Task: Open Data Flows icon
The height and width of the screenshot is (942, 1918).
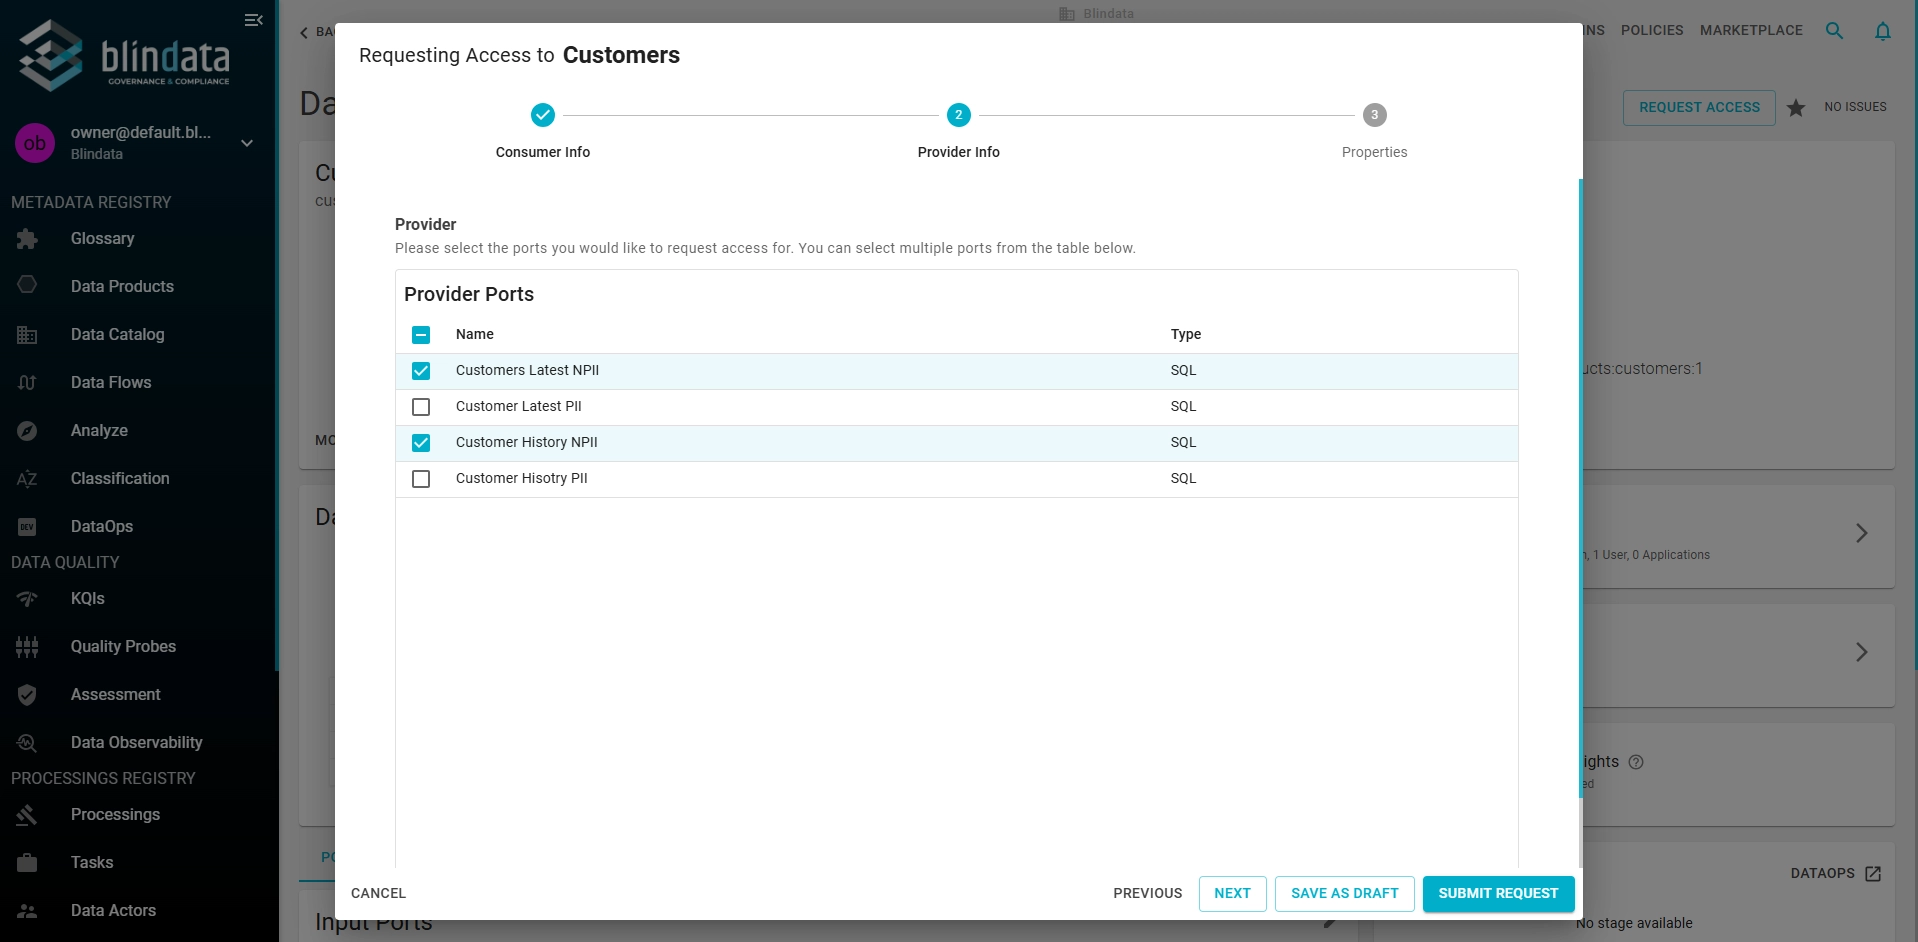Action: point(27,383)
